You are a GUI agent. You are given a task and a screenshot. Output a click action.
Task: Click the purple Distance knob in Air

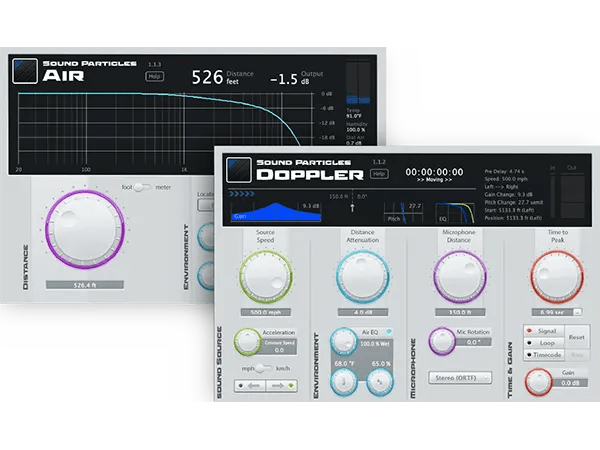tap(85, 230)
